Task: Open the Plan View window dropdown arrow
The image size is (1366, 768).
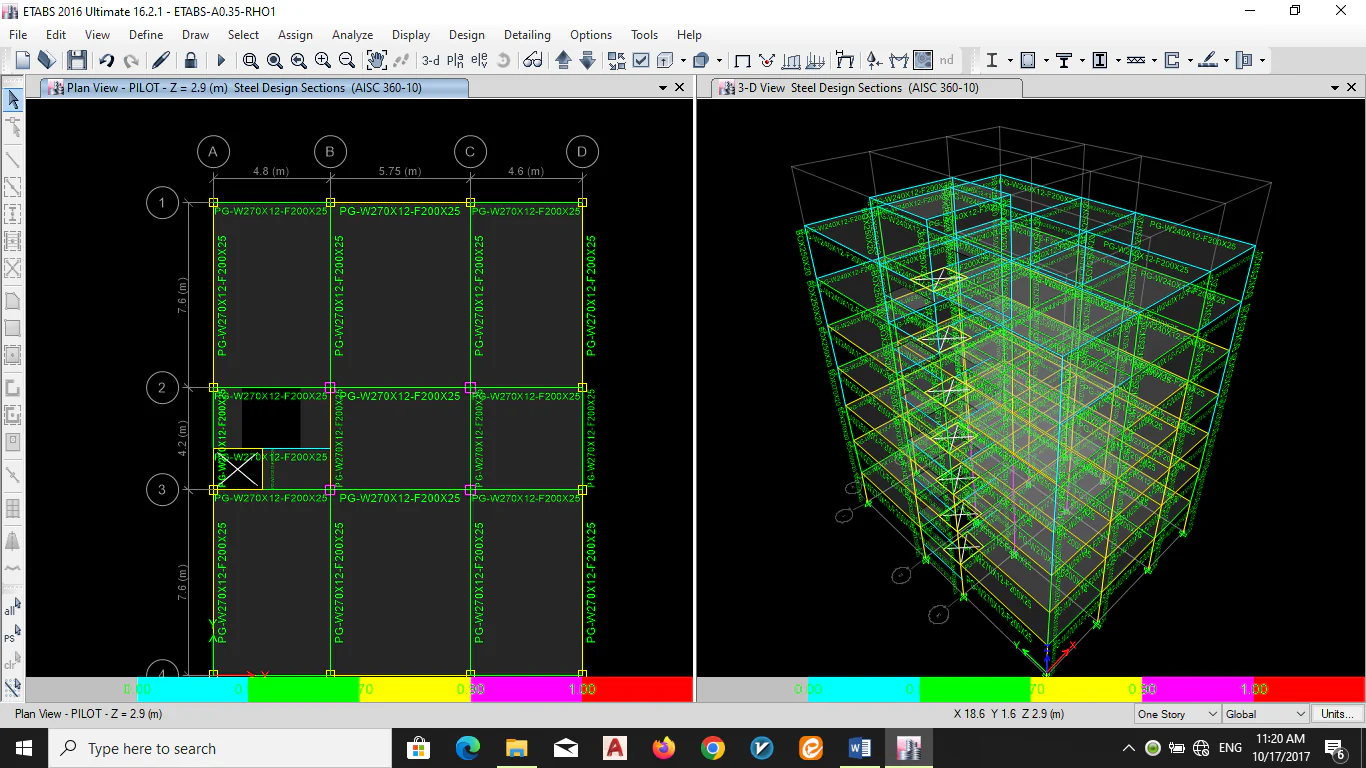Action: [x=662, y=88]
